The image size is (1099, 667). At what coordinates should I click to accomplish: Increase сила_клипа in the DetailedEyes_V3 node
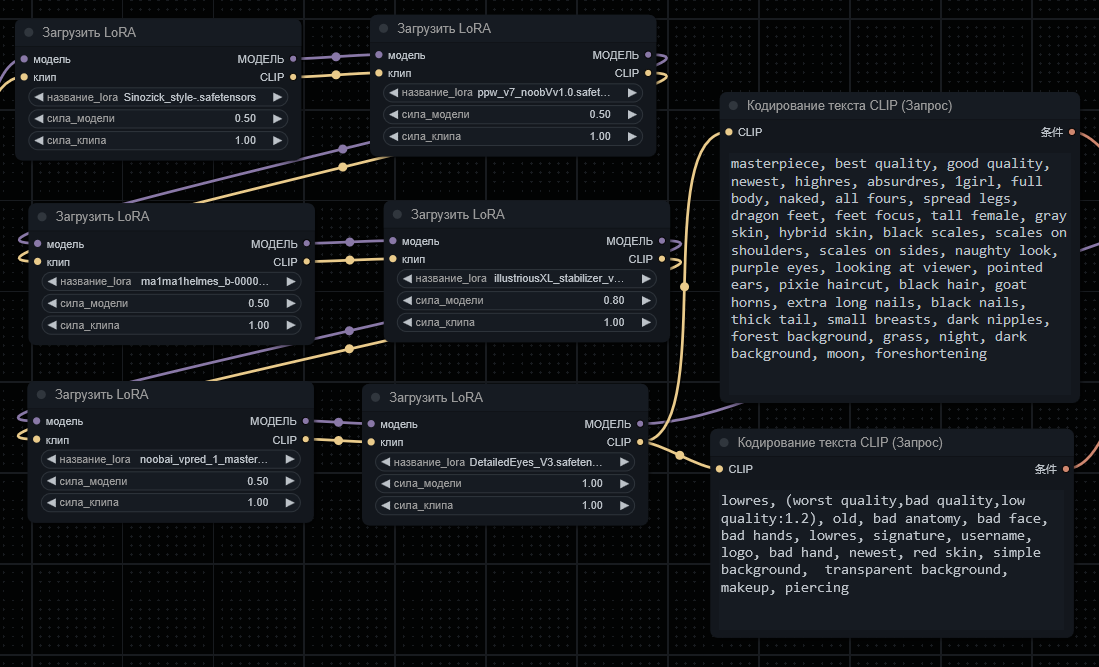(624, 506)
